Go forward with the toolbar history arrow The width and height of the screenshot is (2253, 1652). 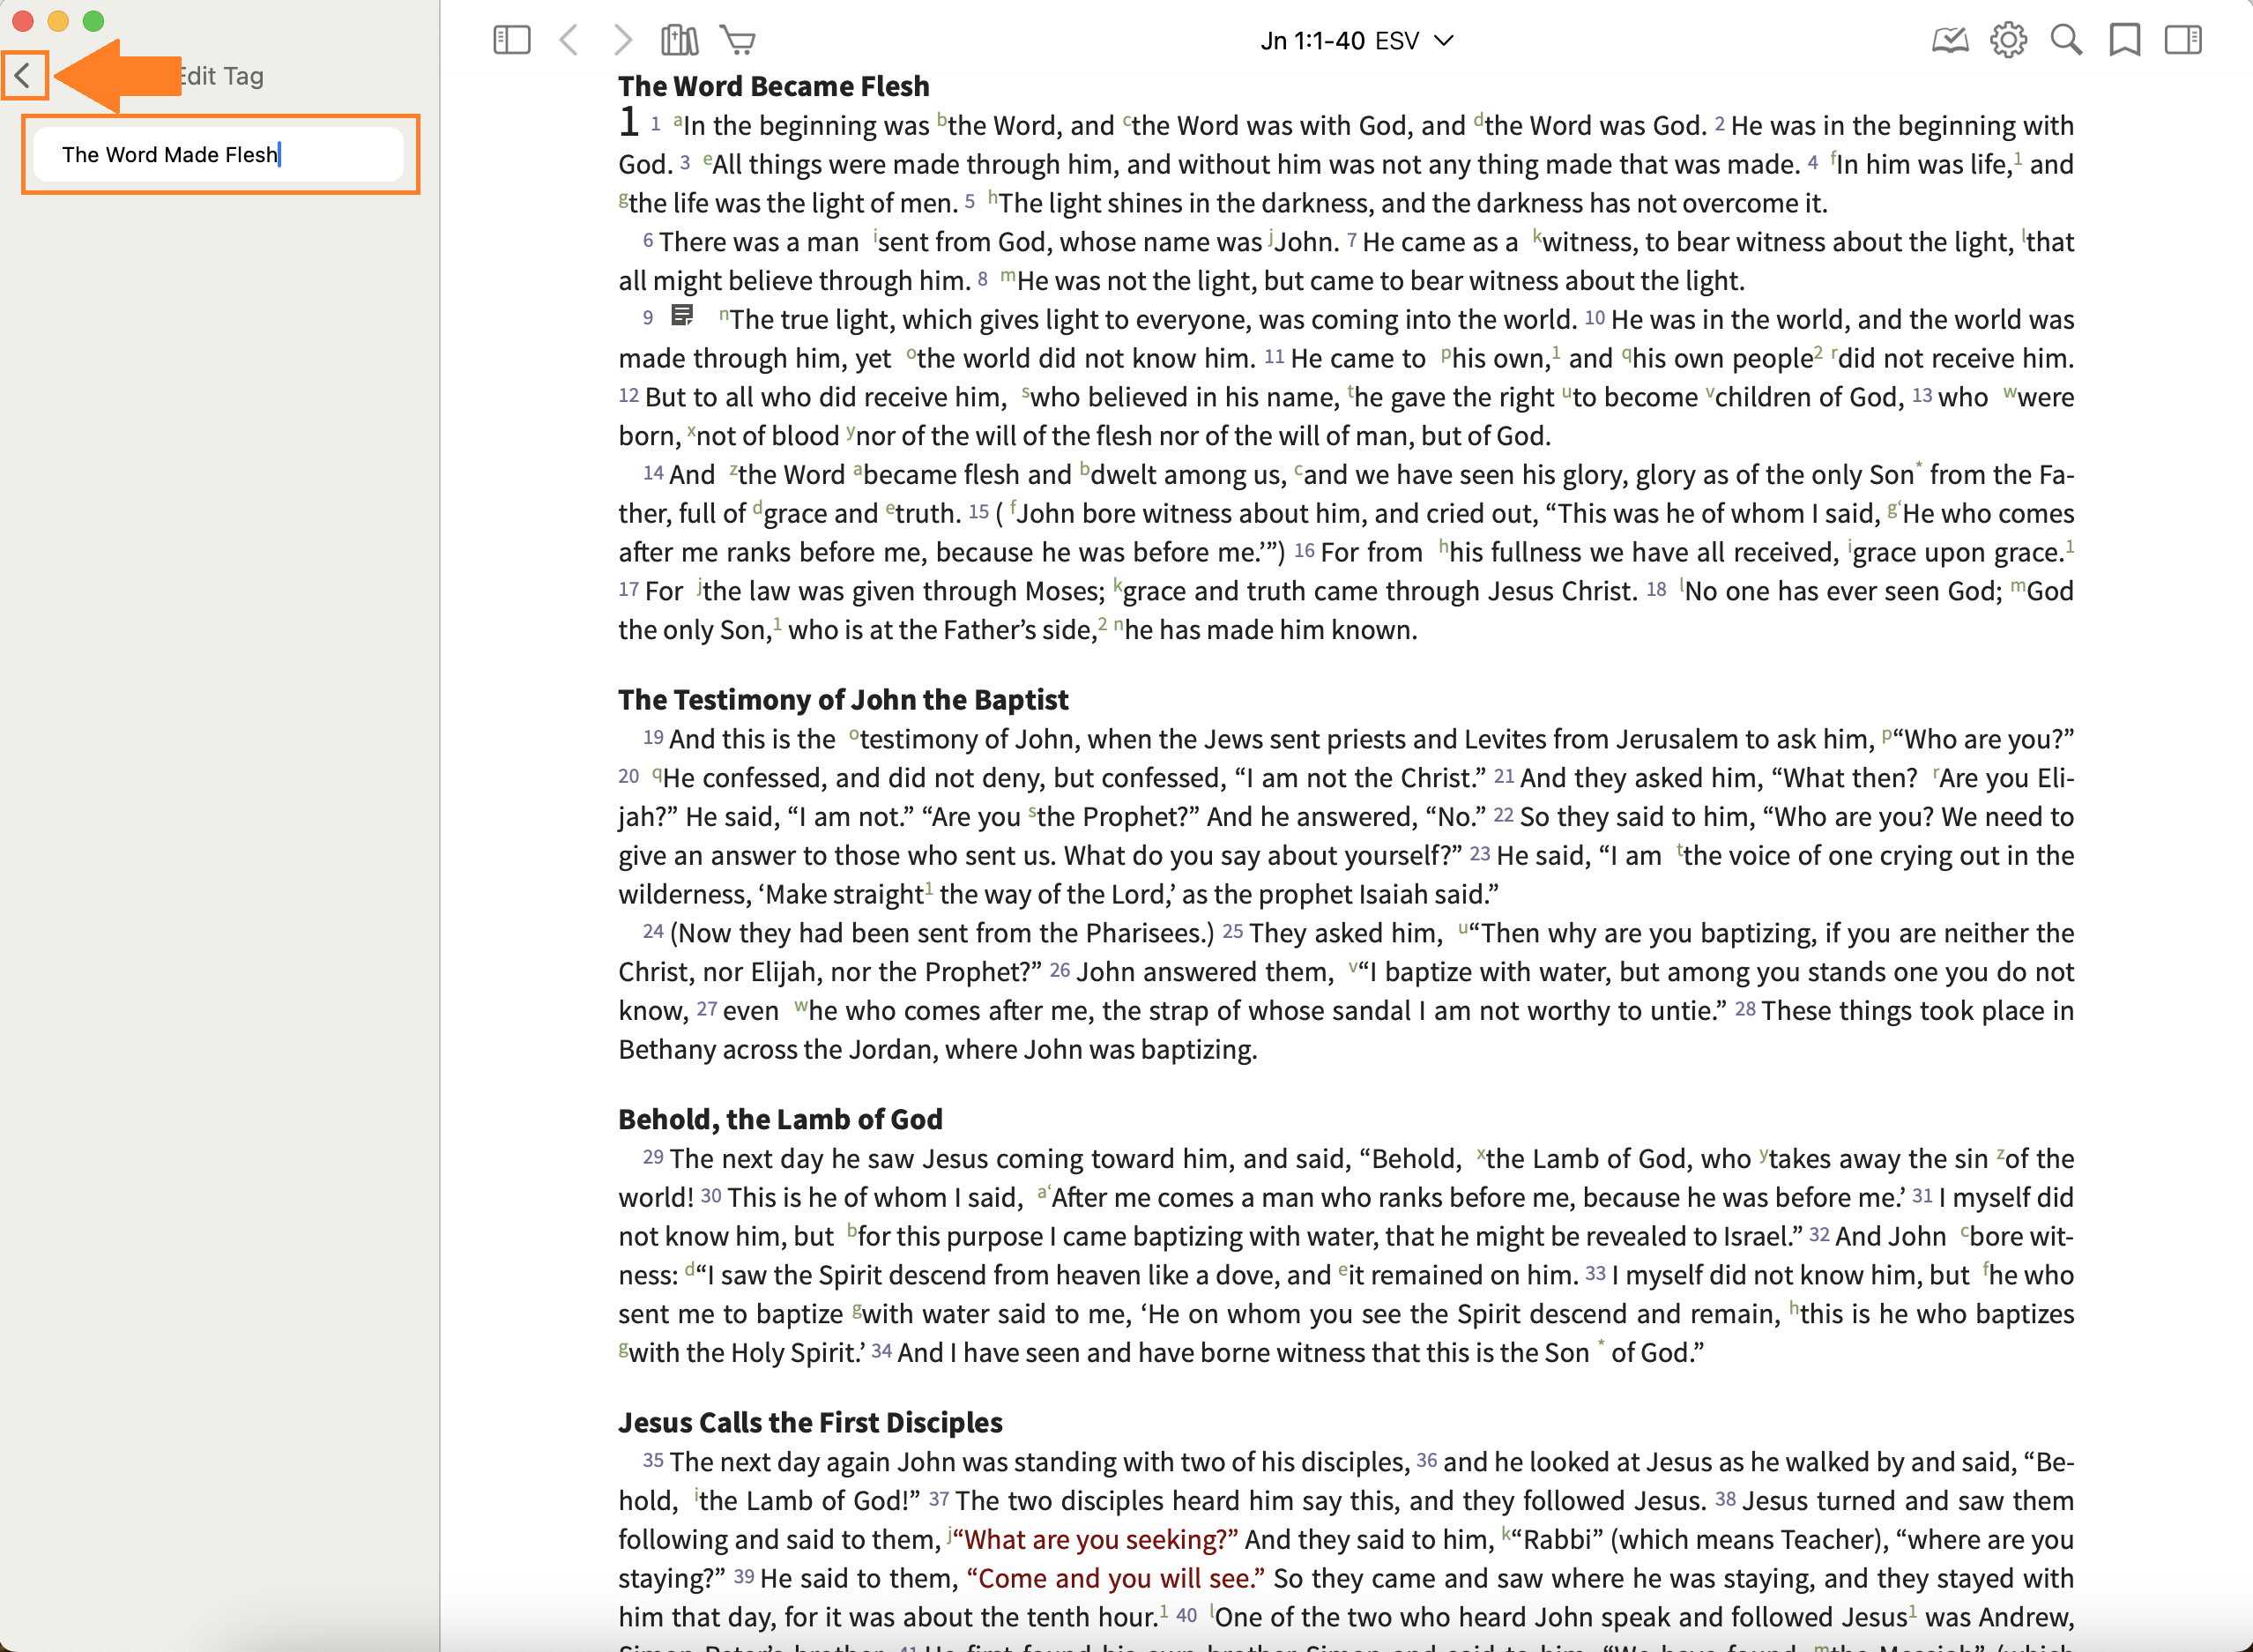tap(623, 40)
